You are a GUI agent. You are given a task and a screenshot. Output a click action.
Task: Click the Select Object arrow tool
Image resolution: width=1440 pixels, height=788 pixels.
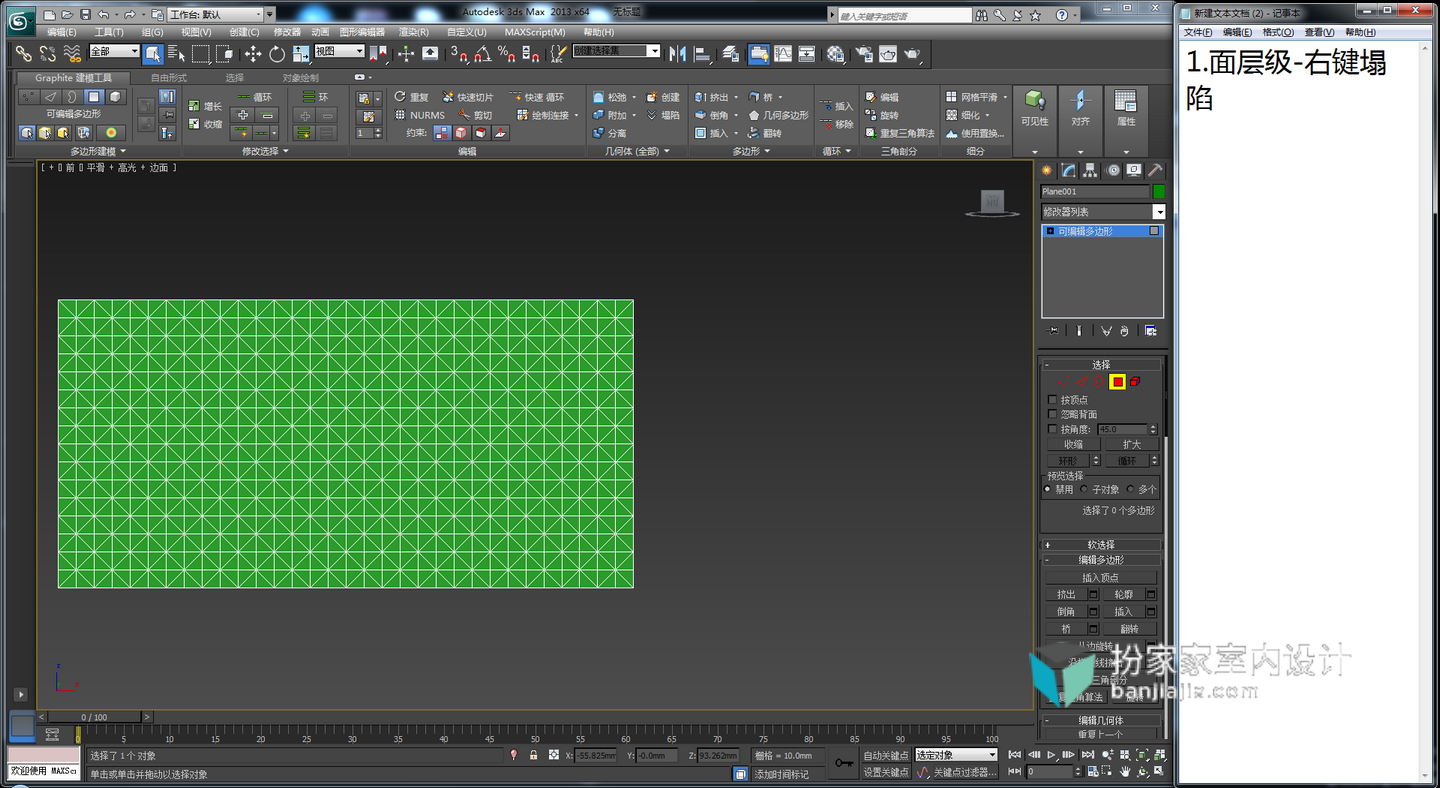153,54
